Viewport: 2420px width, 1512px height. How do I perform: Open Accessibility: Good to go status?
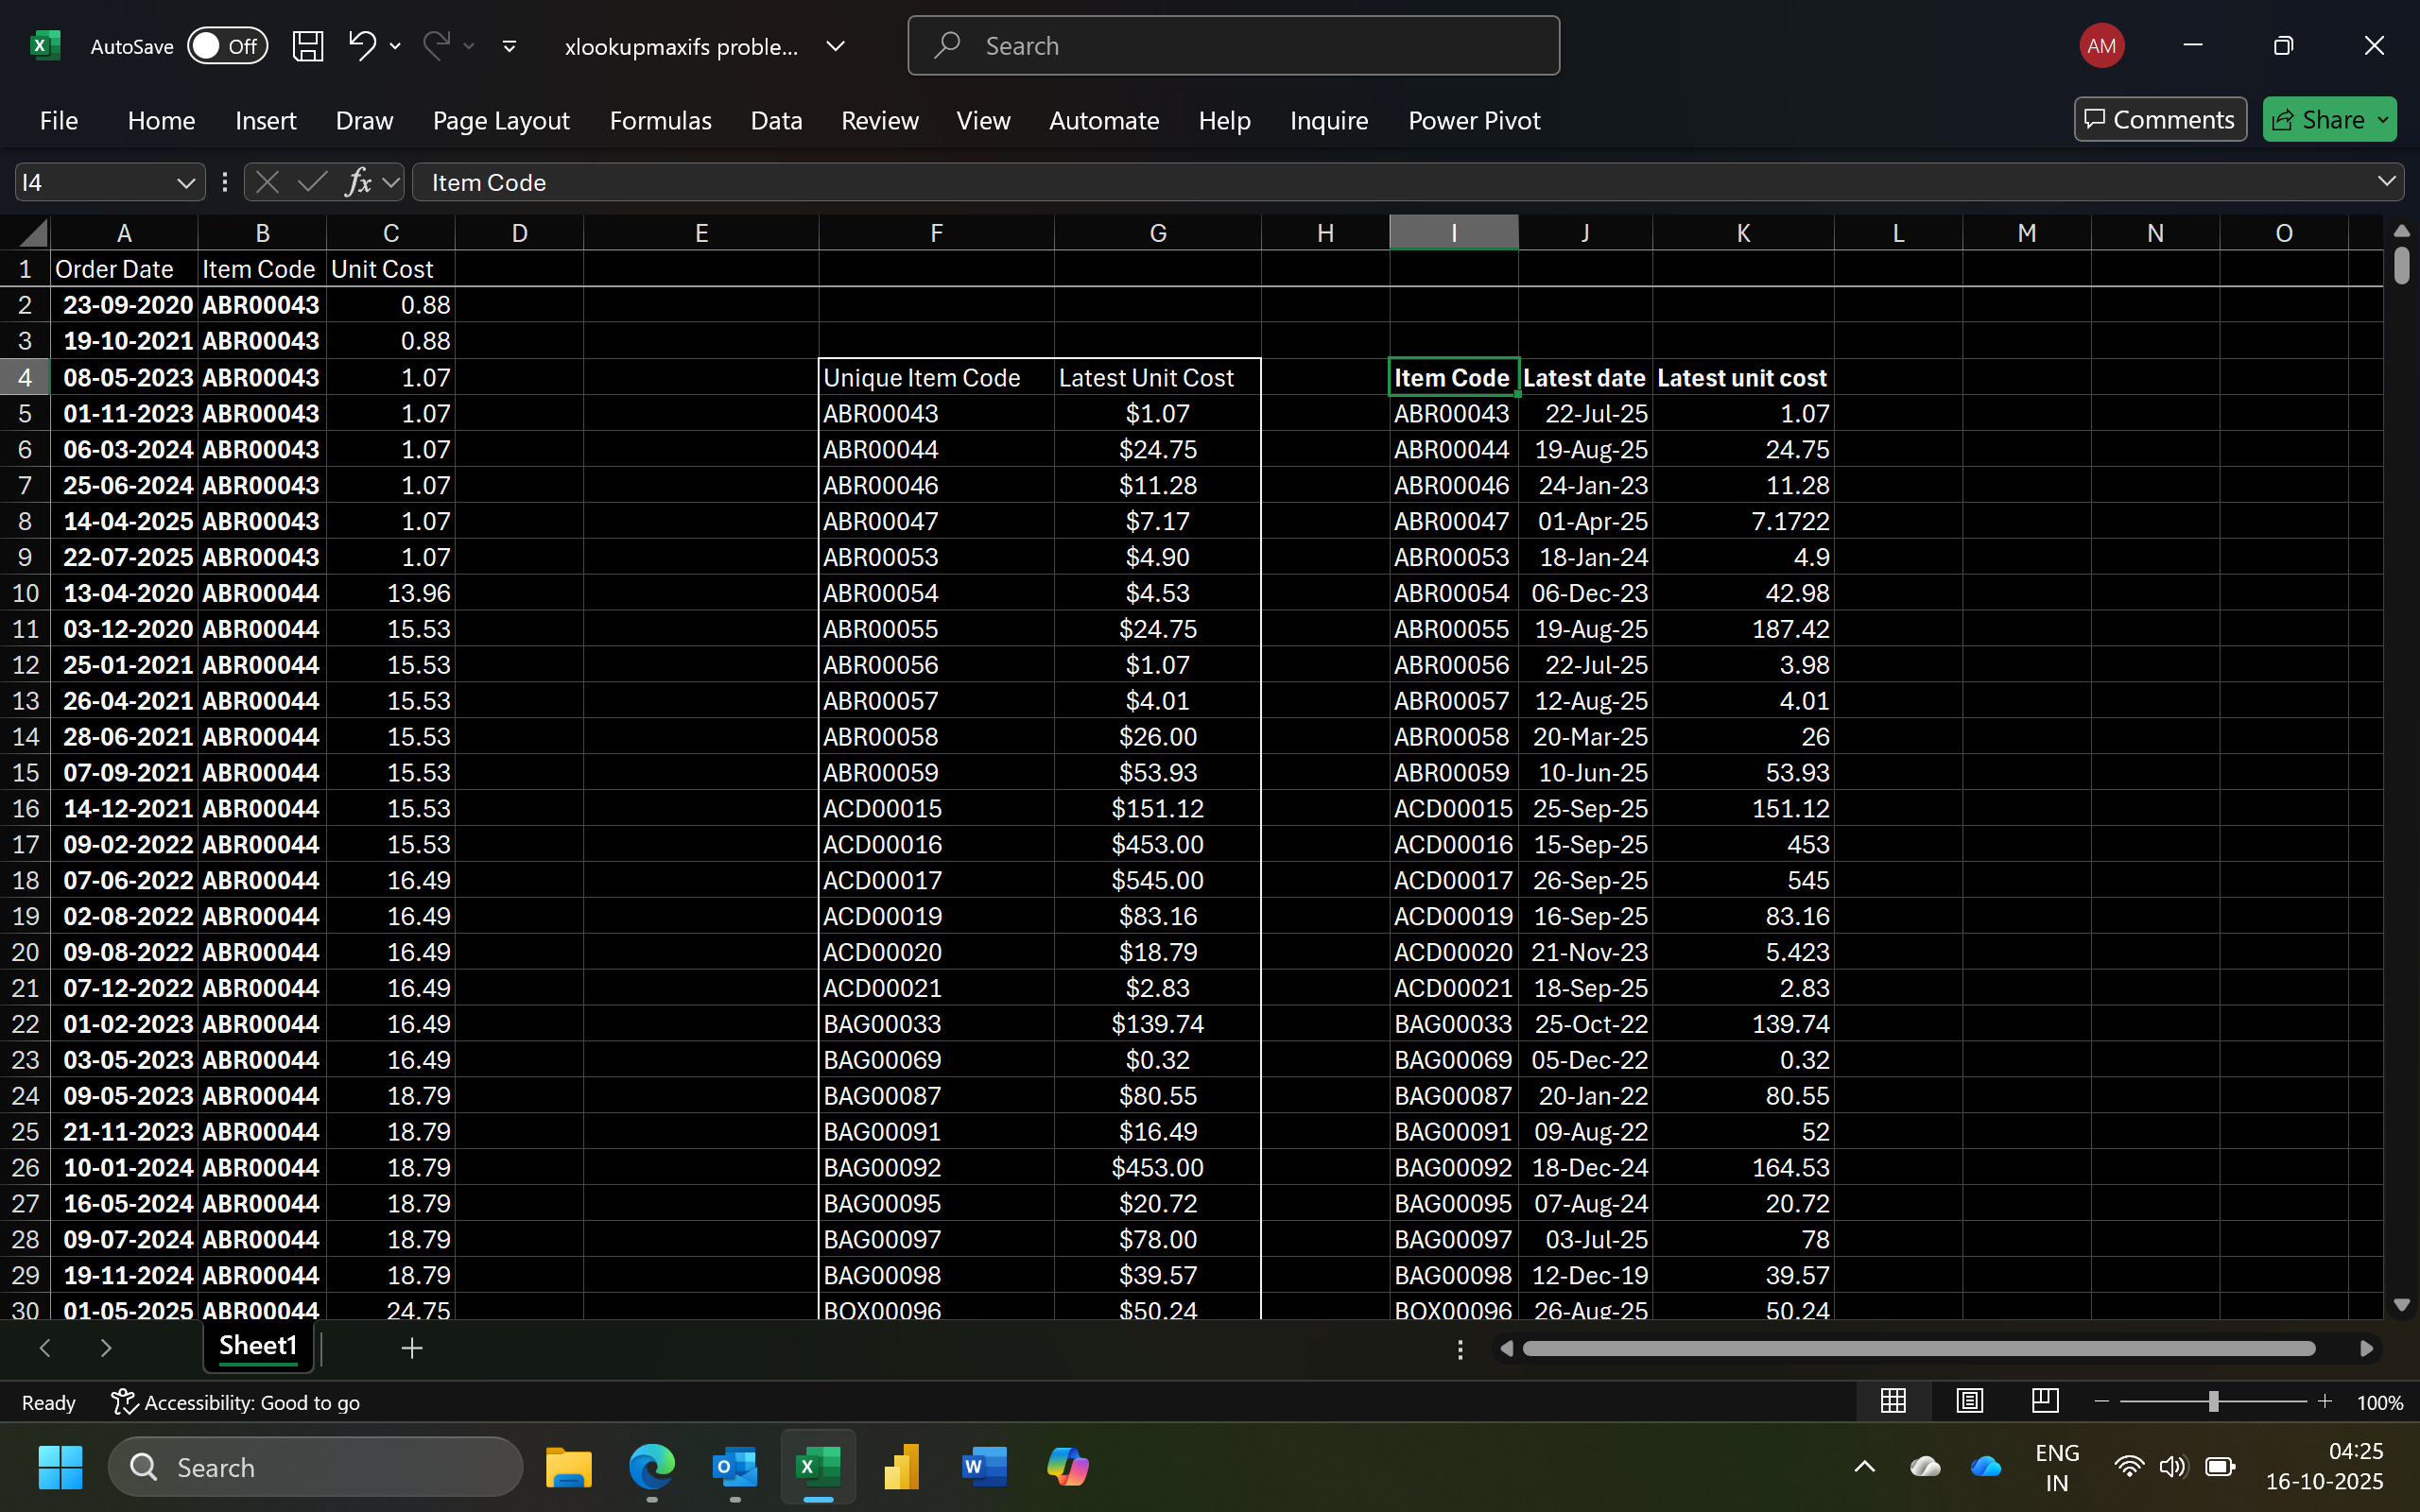(x=236, y=1402)
